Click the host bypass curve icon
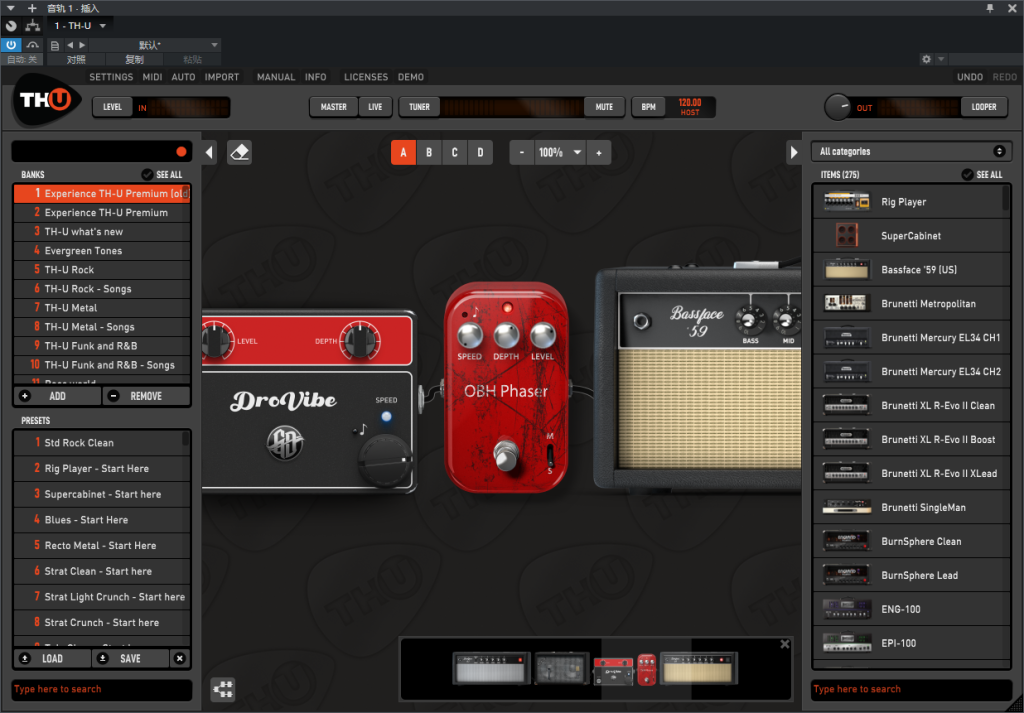 click(x=32, y=45)
